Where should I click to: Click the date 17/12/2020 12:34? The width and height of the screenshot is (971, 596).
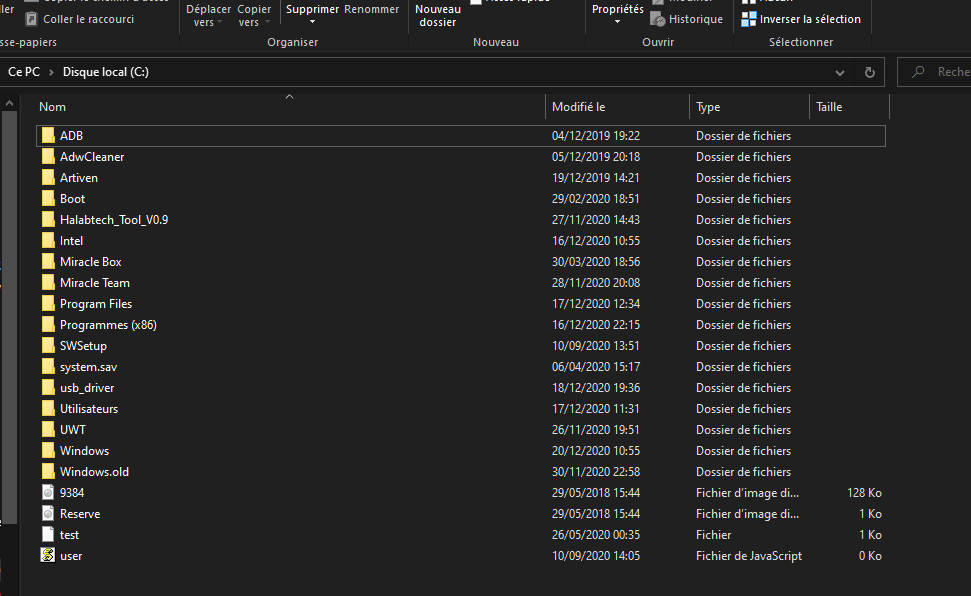click(x=596, y=304)
